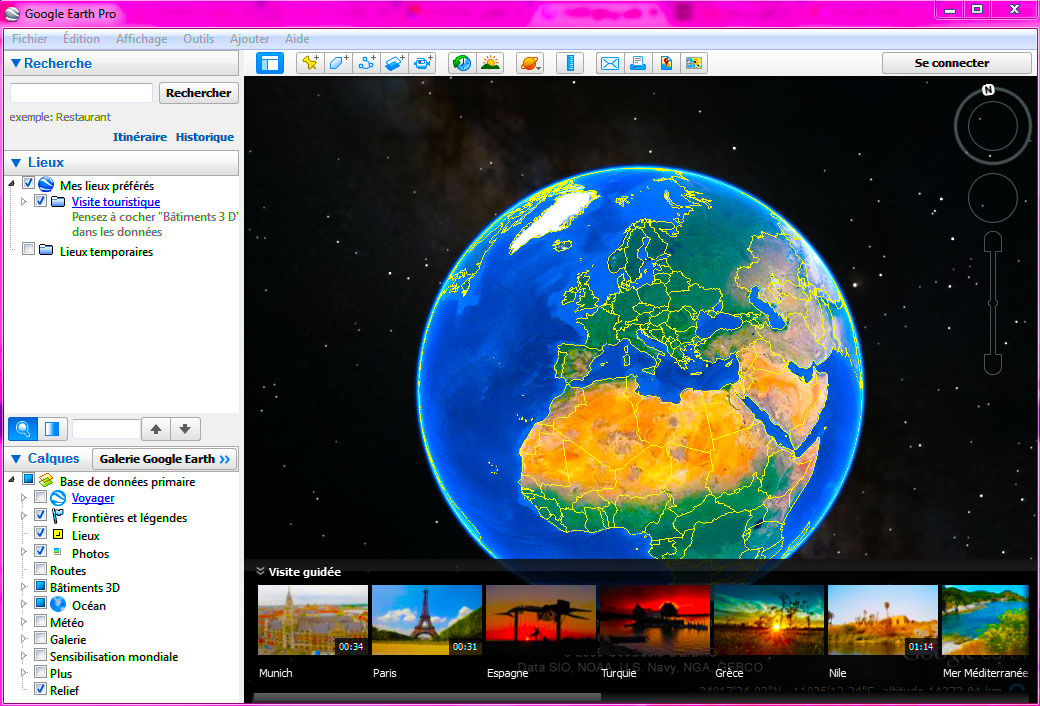Screen dimensions: 1040x706
Task: Email the view with envelope icon
Action: tap(610, 63)
